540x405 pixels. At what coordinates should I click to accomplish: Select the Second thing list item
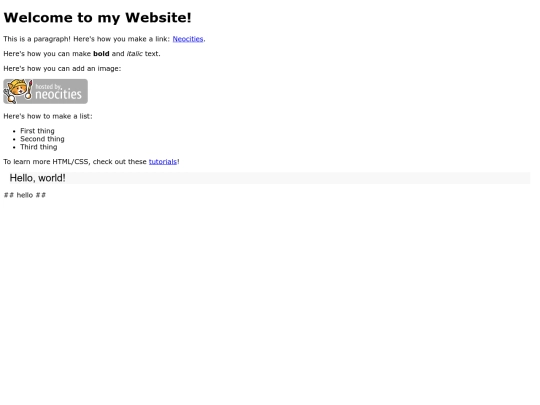coord(42,139)
